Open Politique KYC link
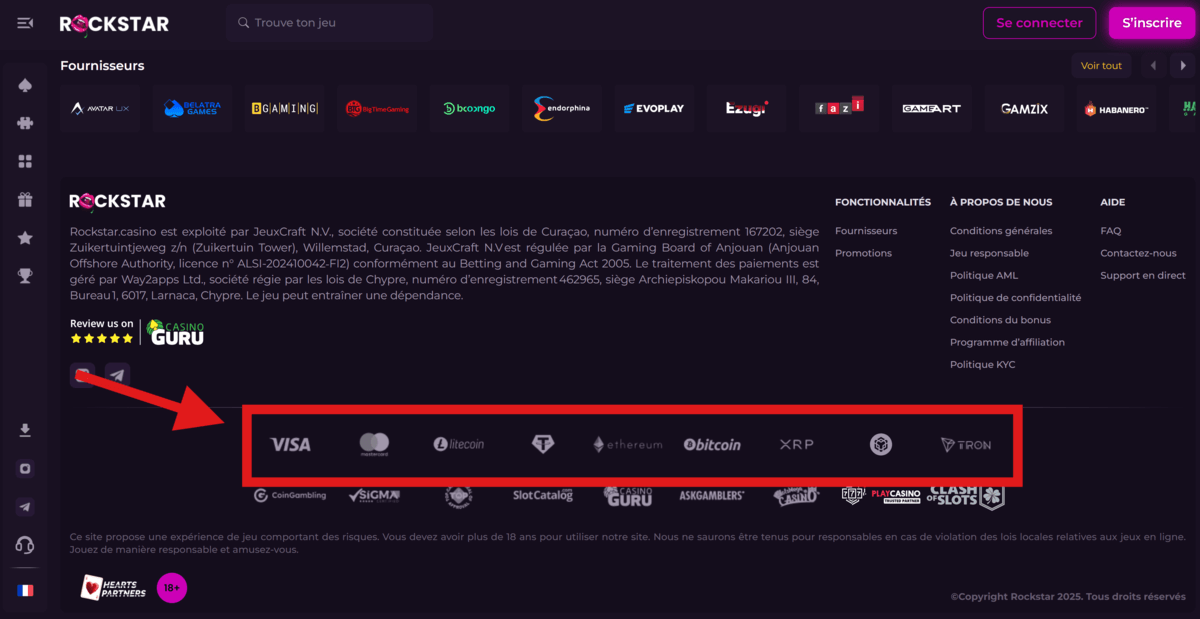Screen dimensions: 1200x619 pos(982,365)
